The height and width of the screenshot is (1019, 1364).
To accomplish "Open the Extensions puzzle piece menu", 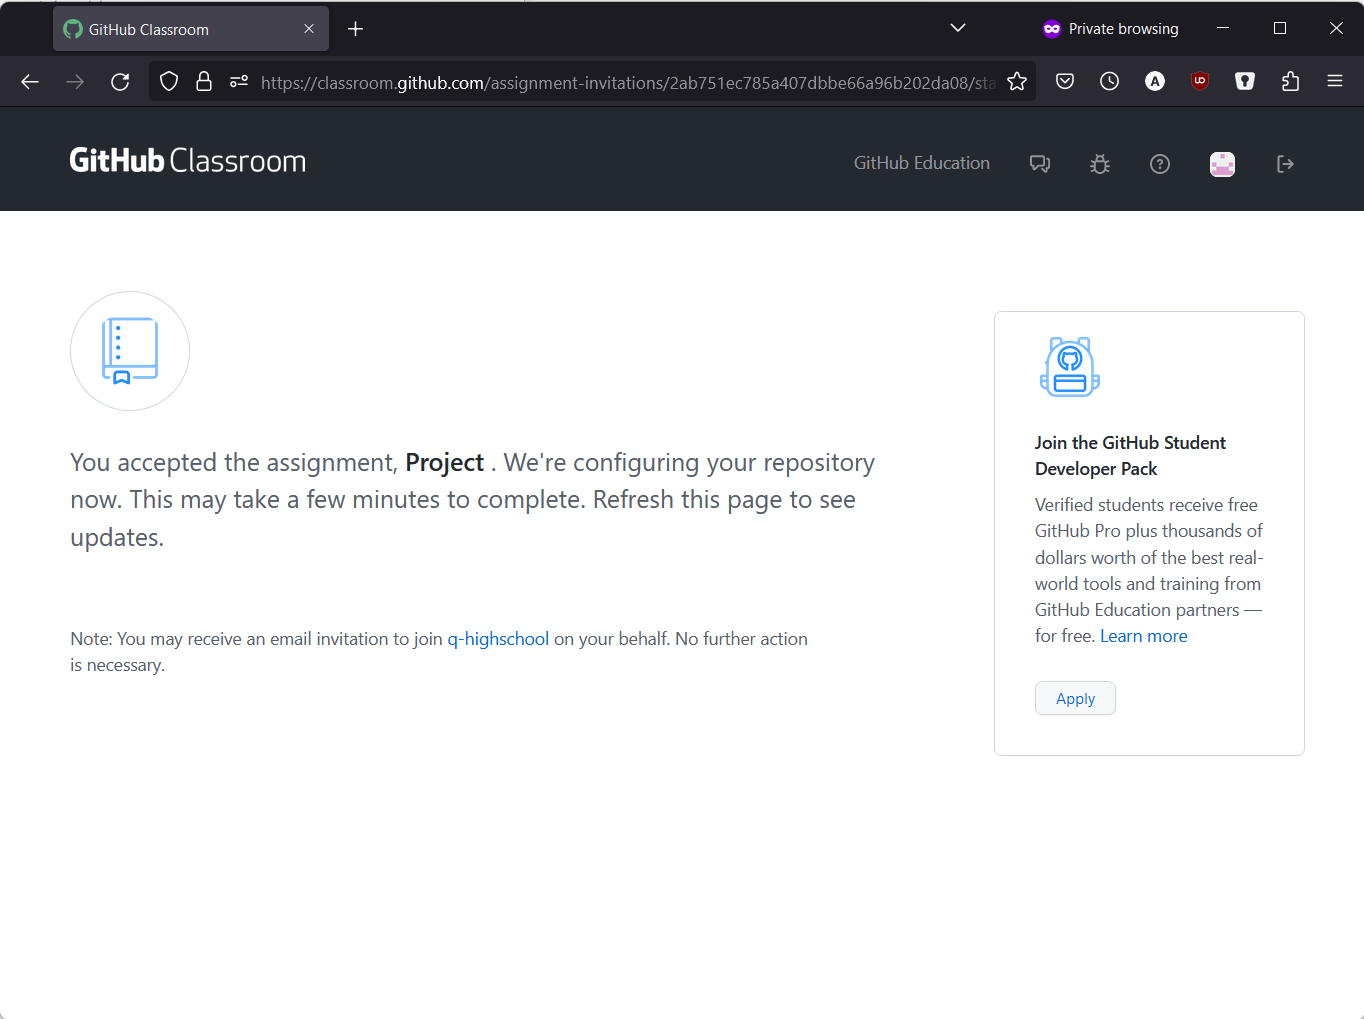I will click(1290, 82).
